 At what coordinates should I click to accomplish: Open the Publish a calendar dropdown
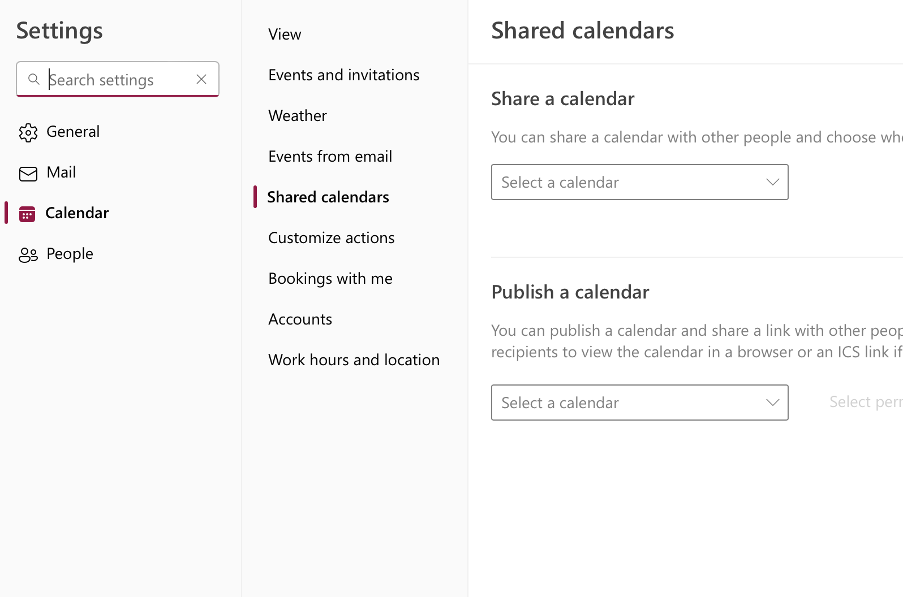tap(639, 403)
